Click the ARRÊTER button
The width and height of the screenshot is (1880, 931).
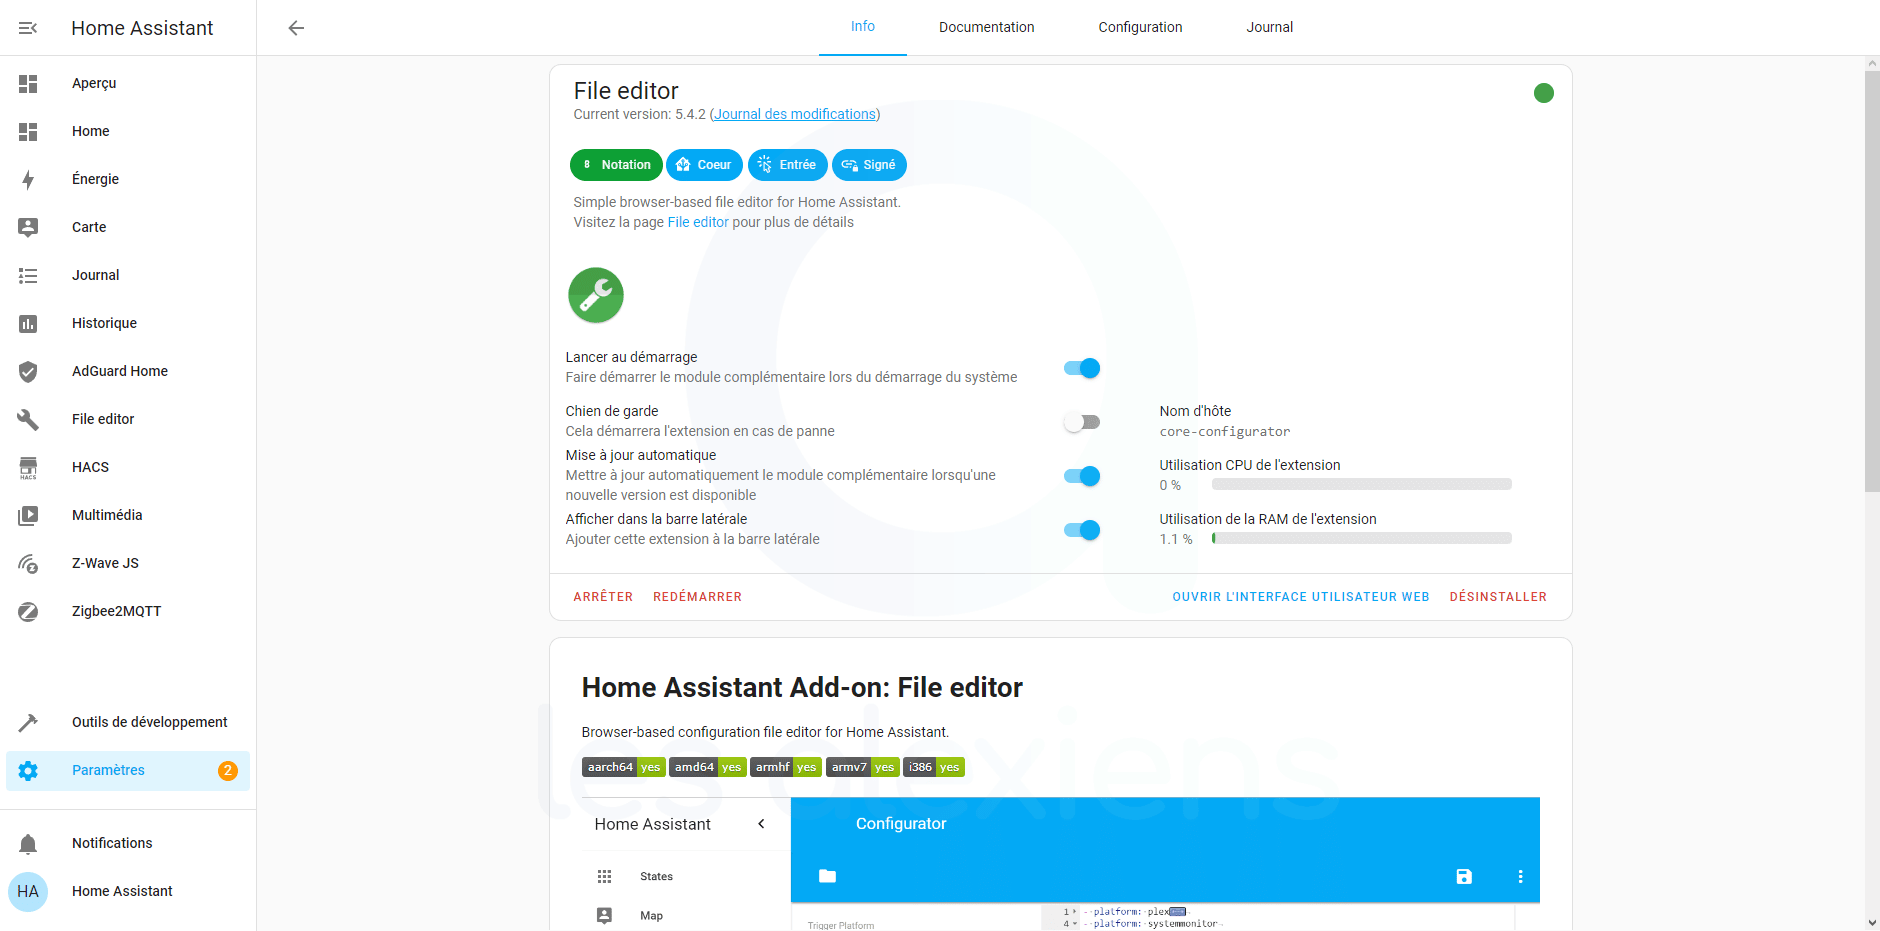click(x=603, y=597)
